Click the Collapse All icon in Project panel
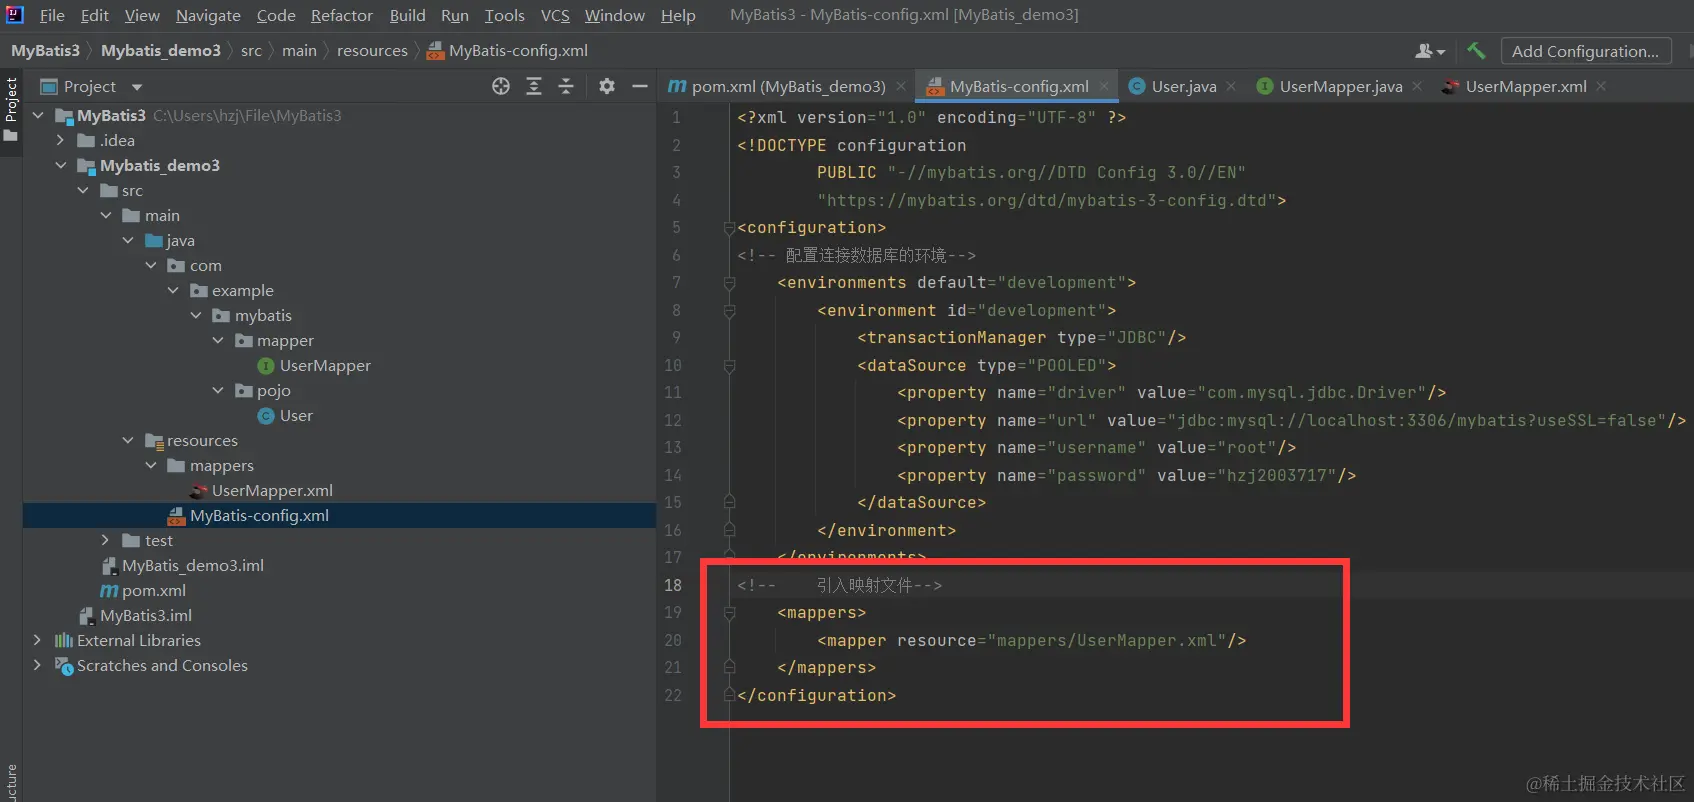 coord(566,86)
